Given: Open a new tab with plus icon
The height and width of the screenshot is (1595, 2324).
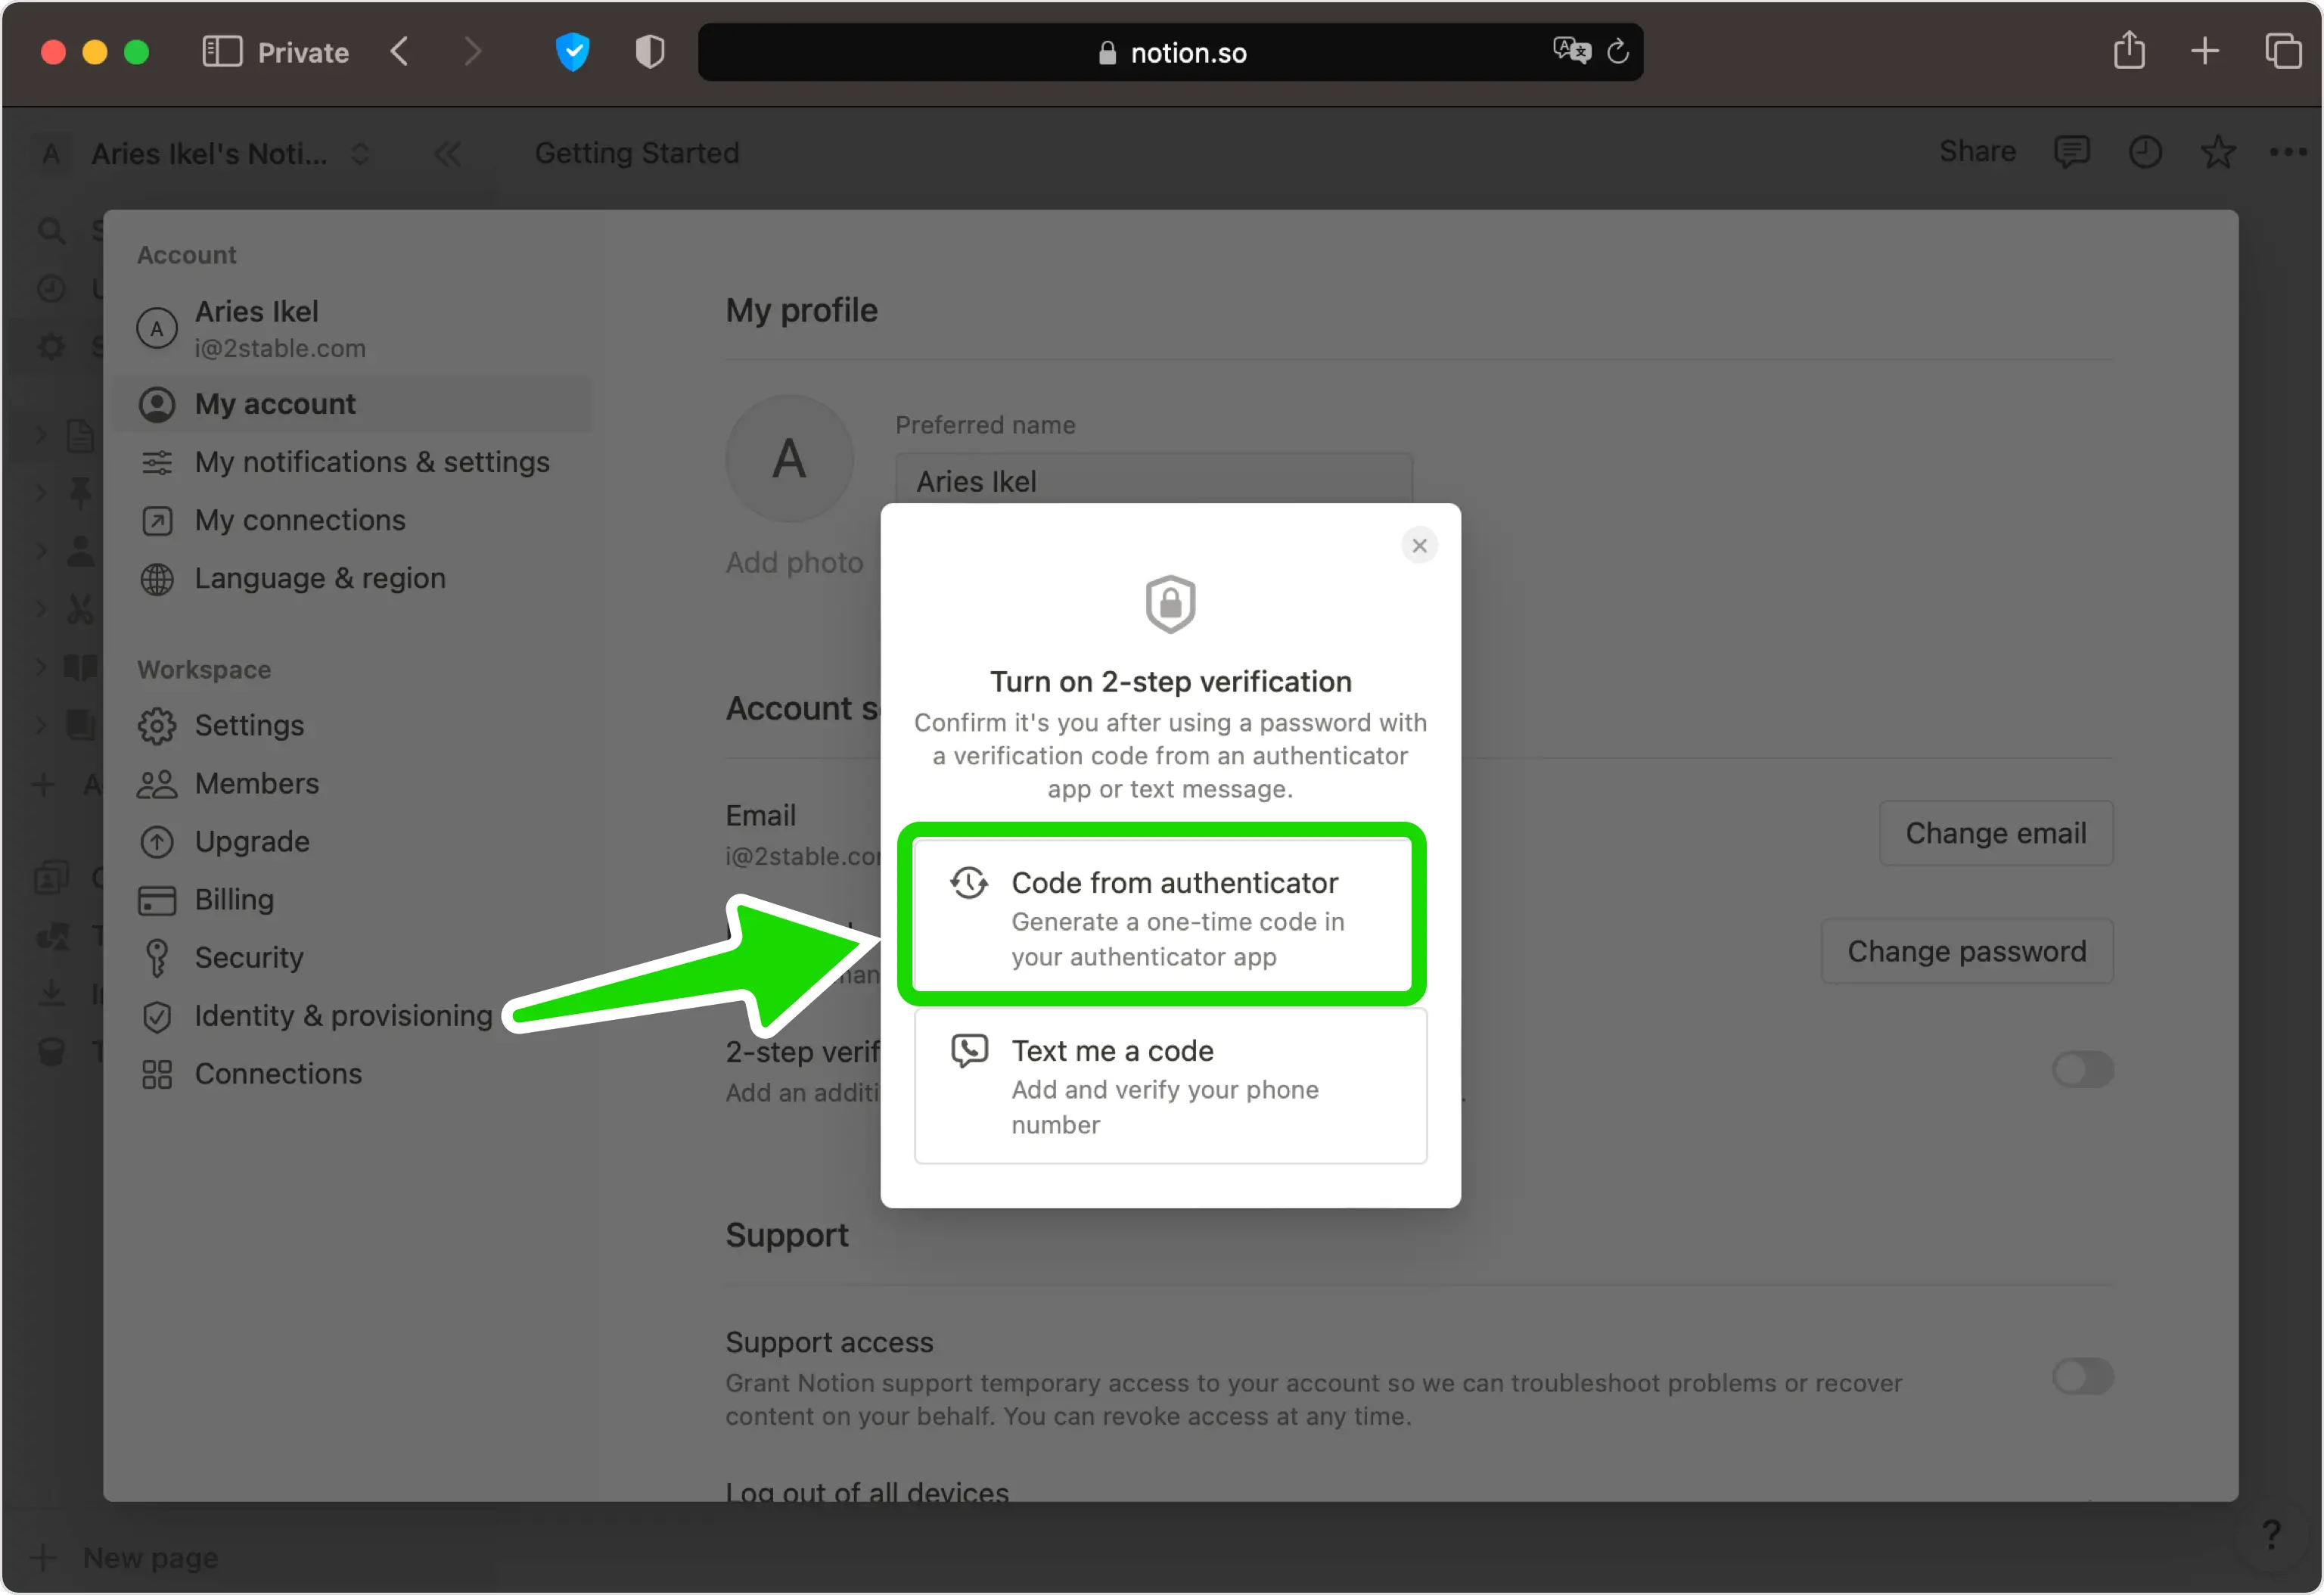Looking at the screenshot, I should click(2204, 50).
